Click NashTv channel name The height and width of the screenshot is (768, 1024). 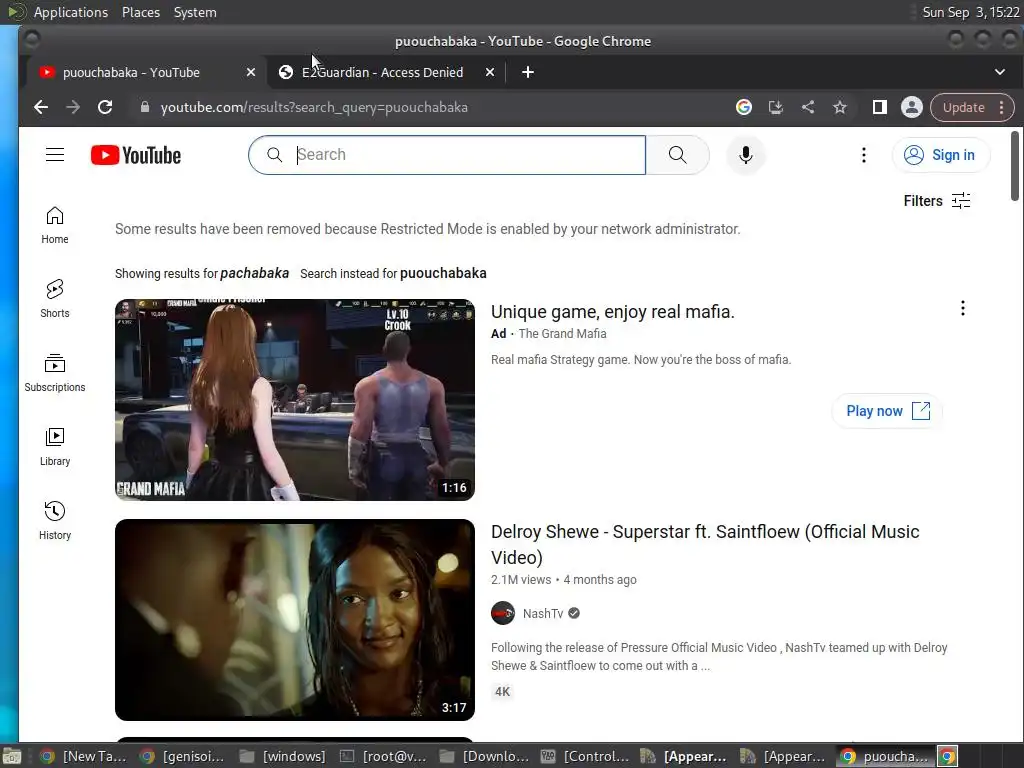(543, 613)
